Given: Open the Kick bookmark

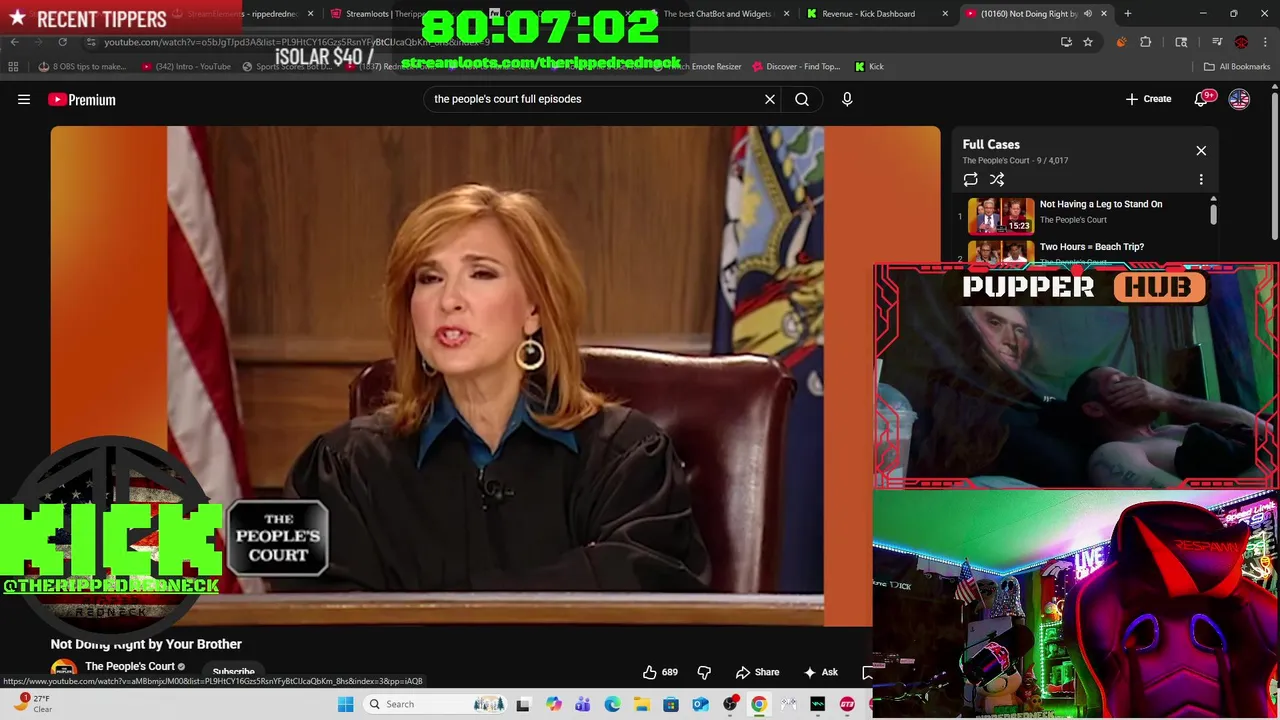Looking at the screenshot, I should pos(869,67).
